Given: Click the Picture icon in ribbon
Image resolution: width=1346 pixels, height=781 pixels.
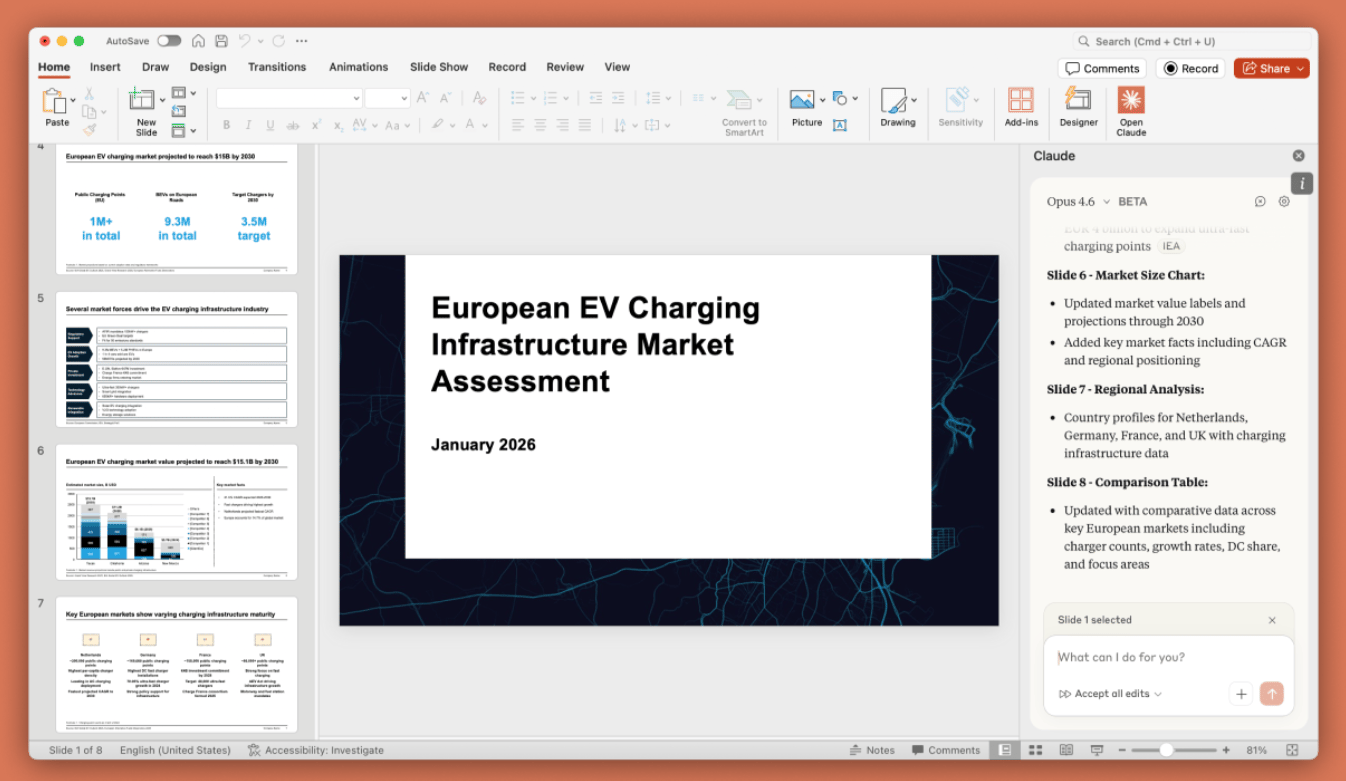Looking at the screenshot, I should click(x=802, y=101).
